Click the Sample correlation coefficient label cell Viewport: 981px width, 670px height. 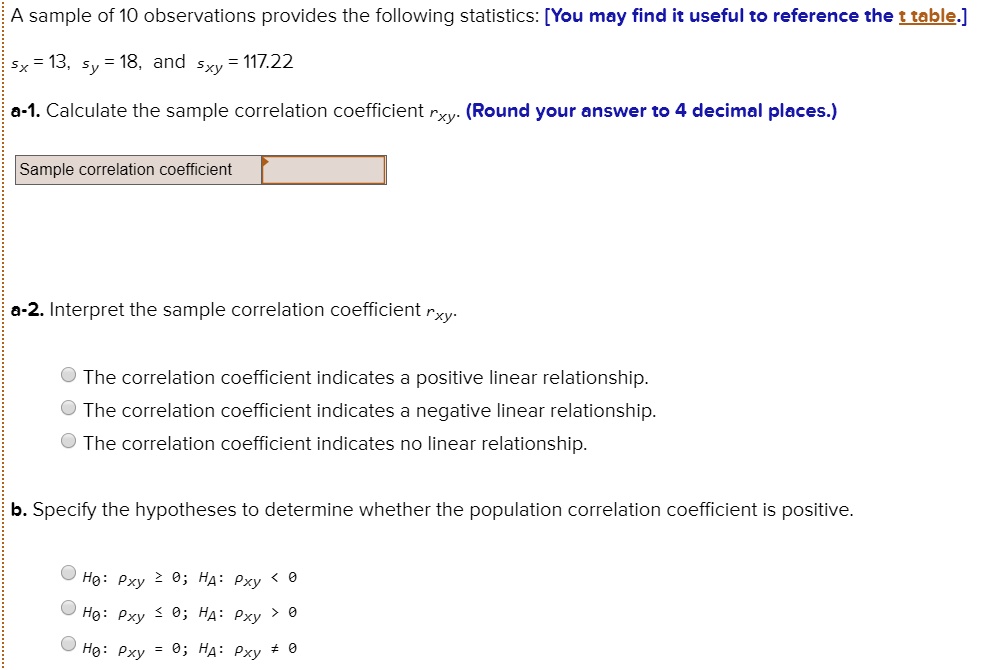(137, 169)
